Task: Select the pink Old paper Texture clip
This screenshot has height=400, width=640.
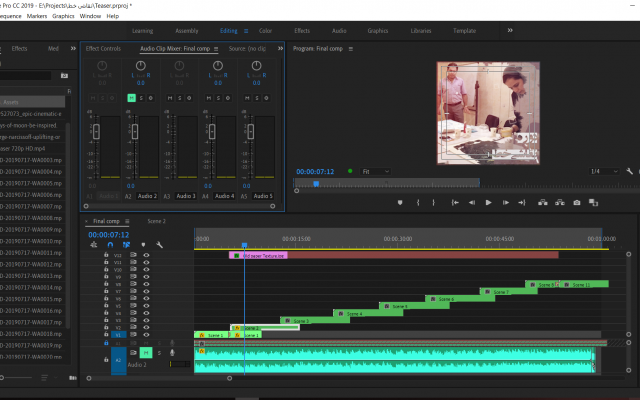Action: pos(258,256)
